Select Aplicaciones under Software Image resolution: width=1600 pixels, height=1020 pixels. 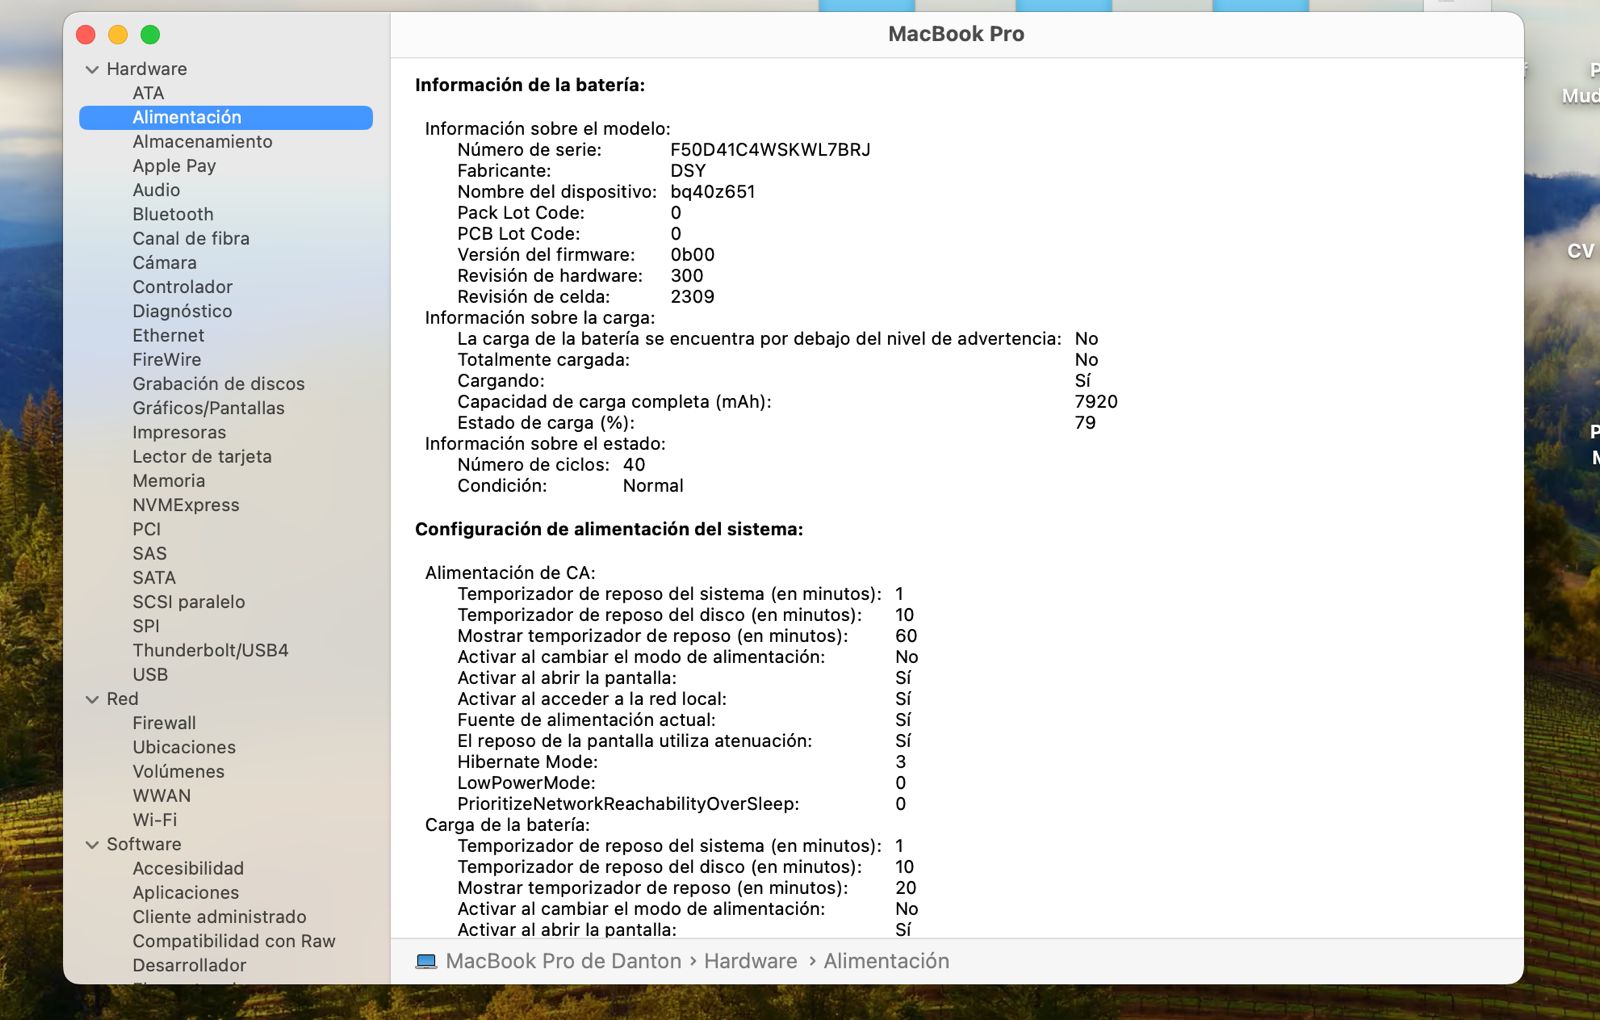point(186,893)
